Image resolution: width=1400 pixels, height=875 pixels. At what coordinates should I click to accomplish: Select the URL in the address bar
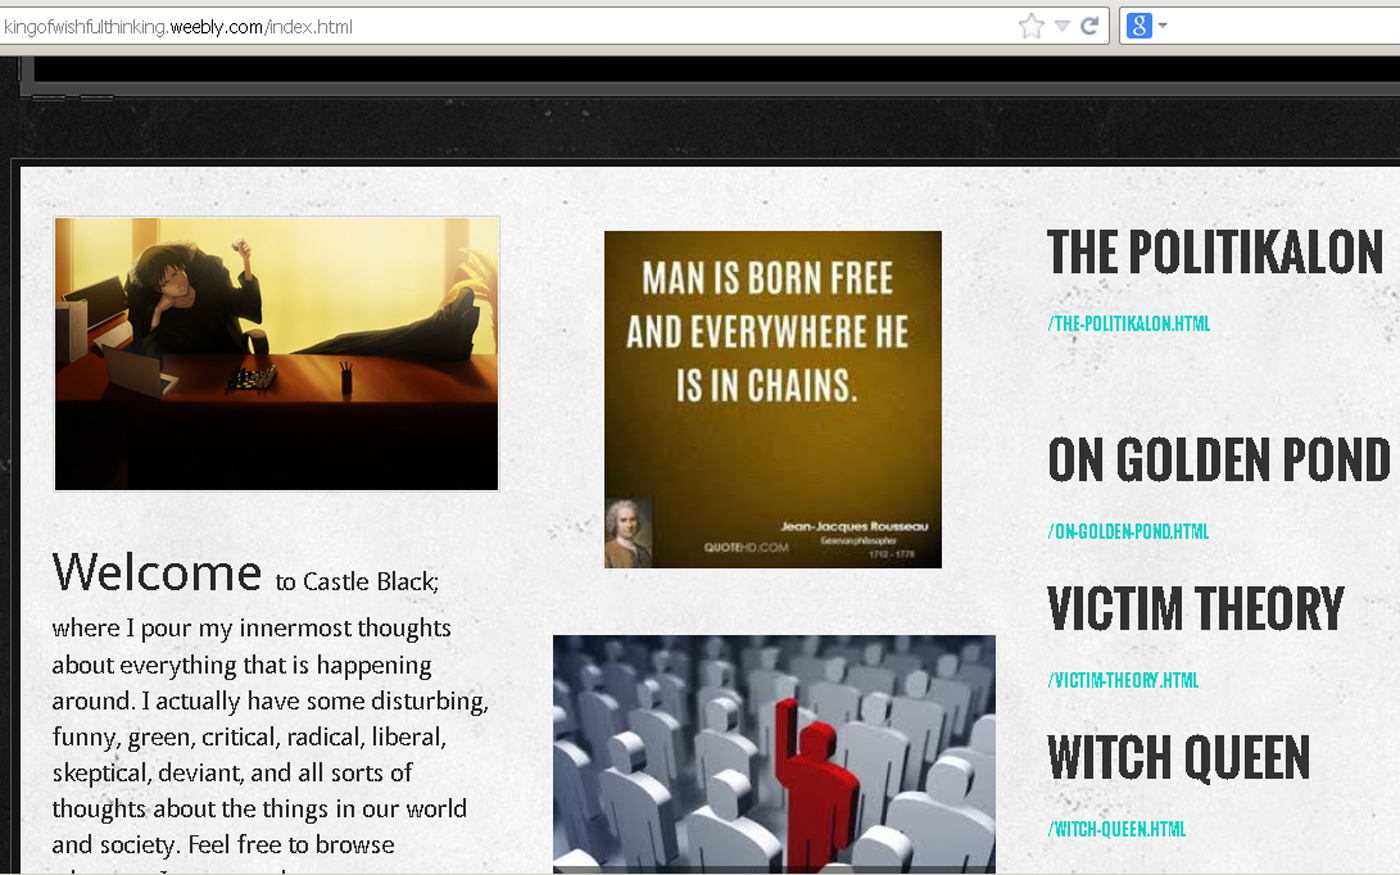tap(178, 27)
